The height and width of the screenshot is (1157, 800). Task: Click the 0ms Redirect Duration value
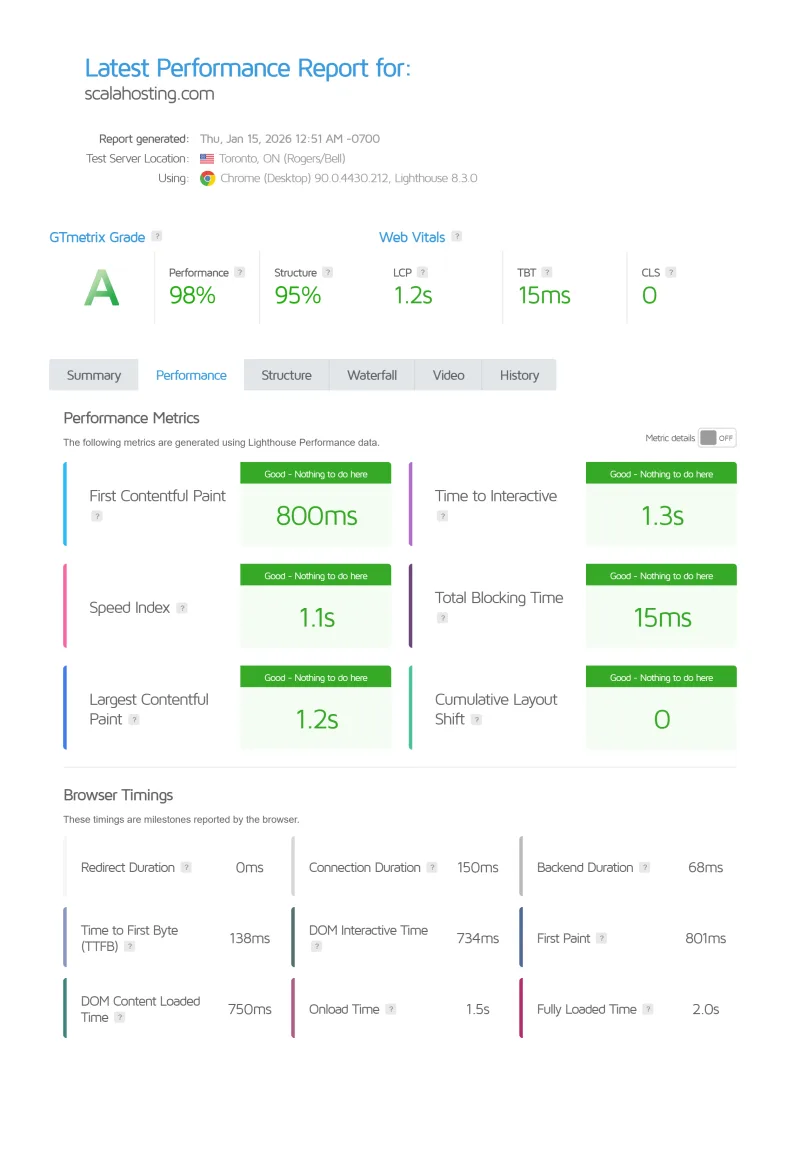pyautogui.click(x=249, y=868)
